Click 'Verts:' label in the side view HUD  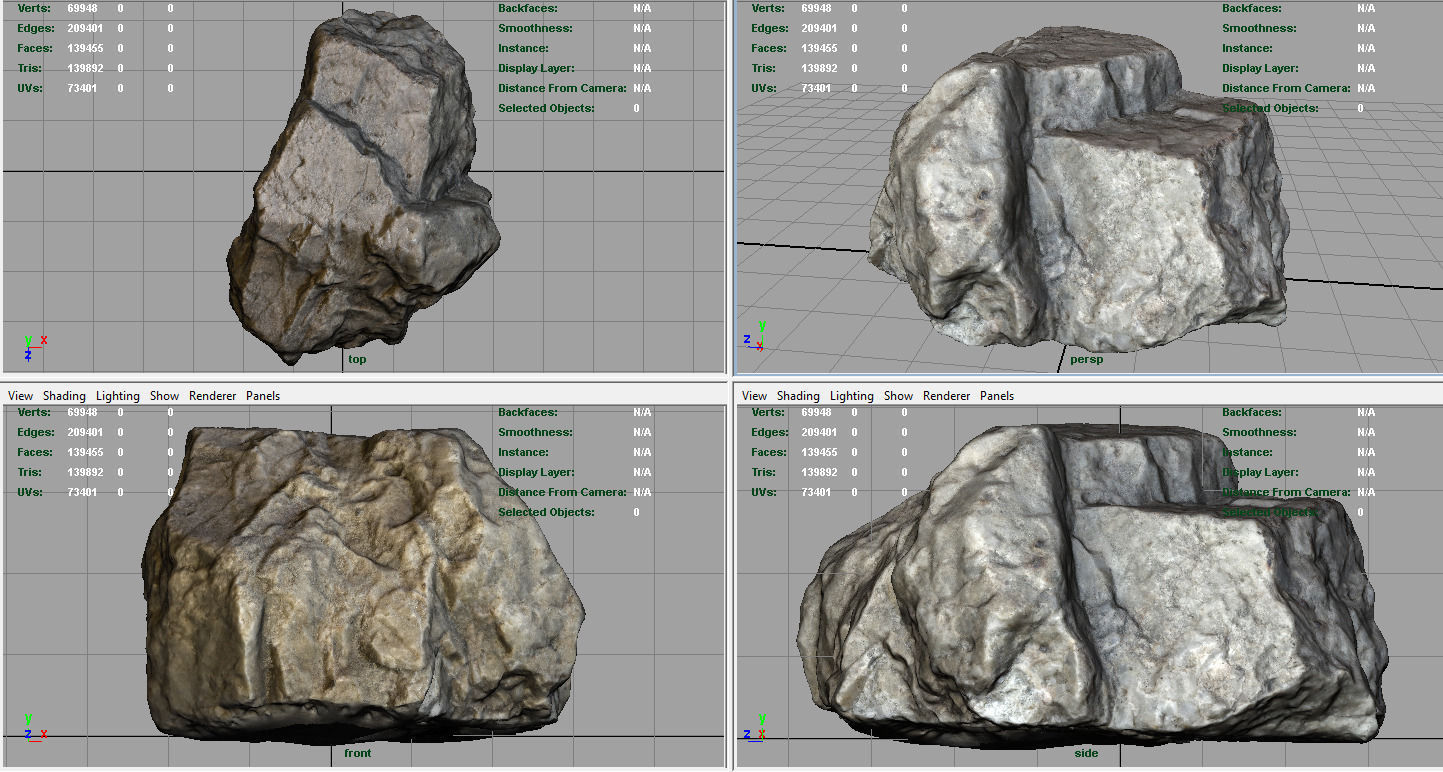(x=767, y=412)
